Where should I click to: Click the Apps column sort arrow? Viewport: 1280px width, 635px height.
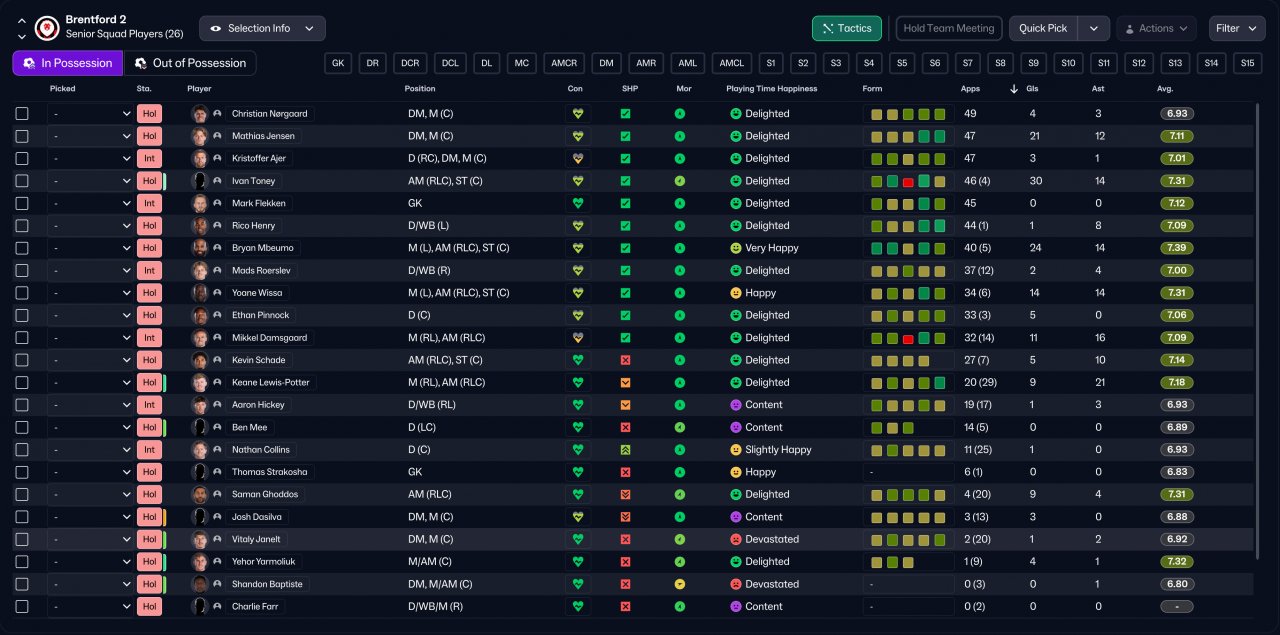pos(1015,89)
